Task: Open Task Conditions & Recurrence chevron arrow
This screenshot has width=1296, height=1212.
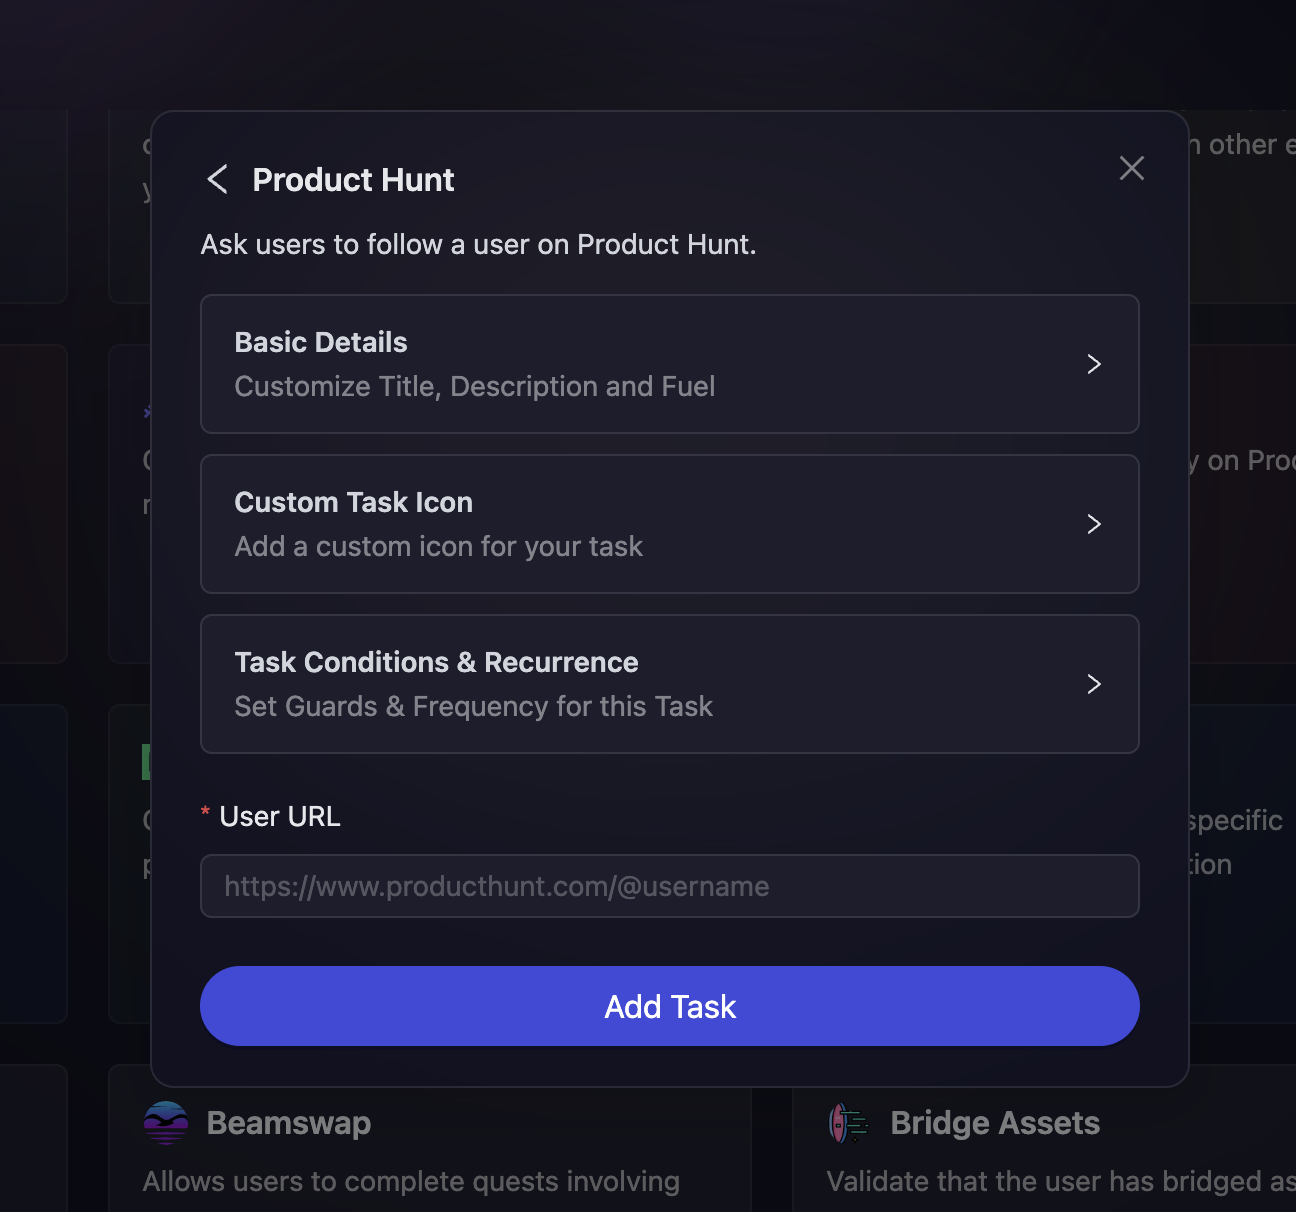Action: [x=1094, y=684]
